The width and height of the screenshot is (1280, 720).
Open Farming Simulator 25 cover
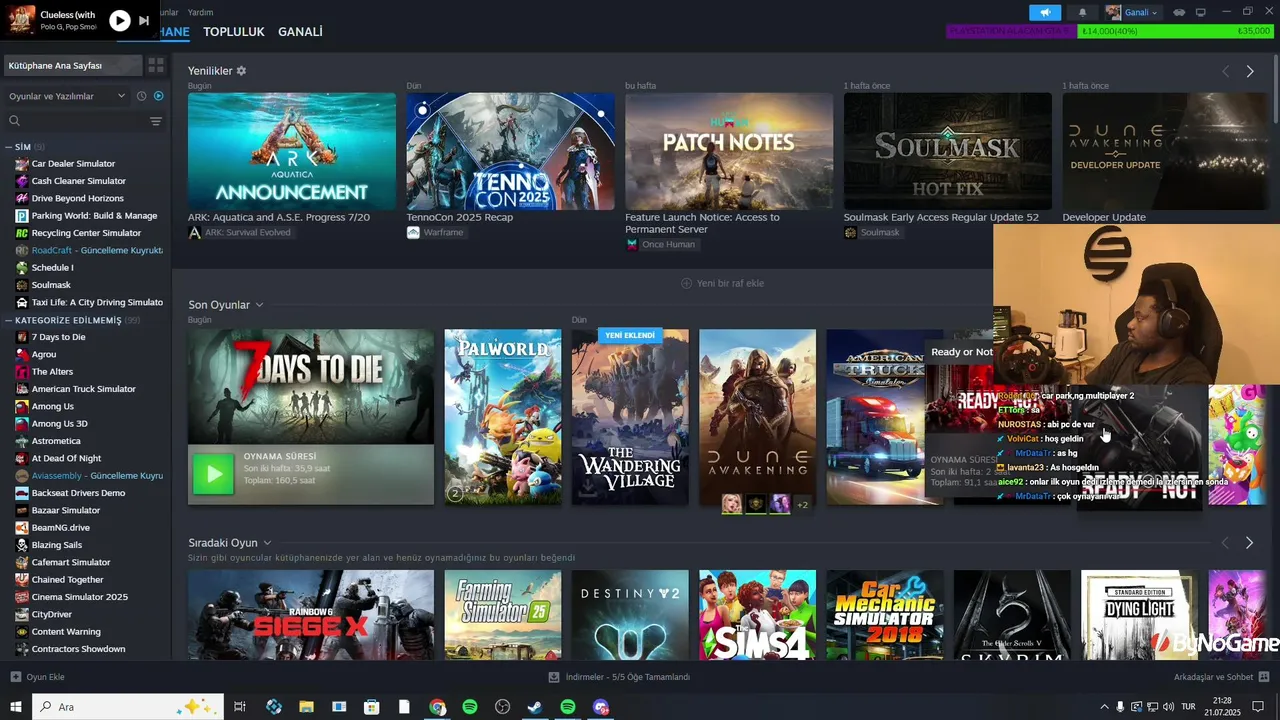(503, 615)
